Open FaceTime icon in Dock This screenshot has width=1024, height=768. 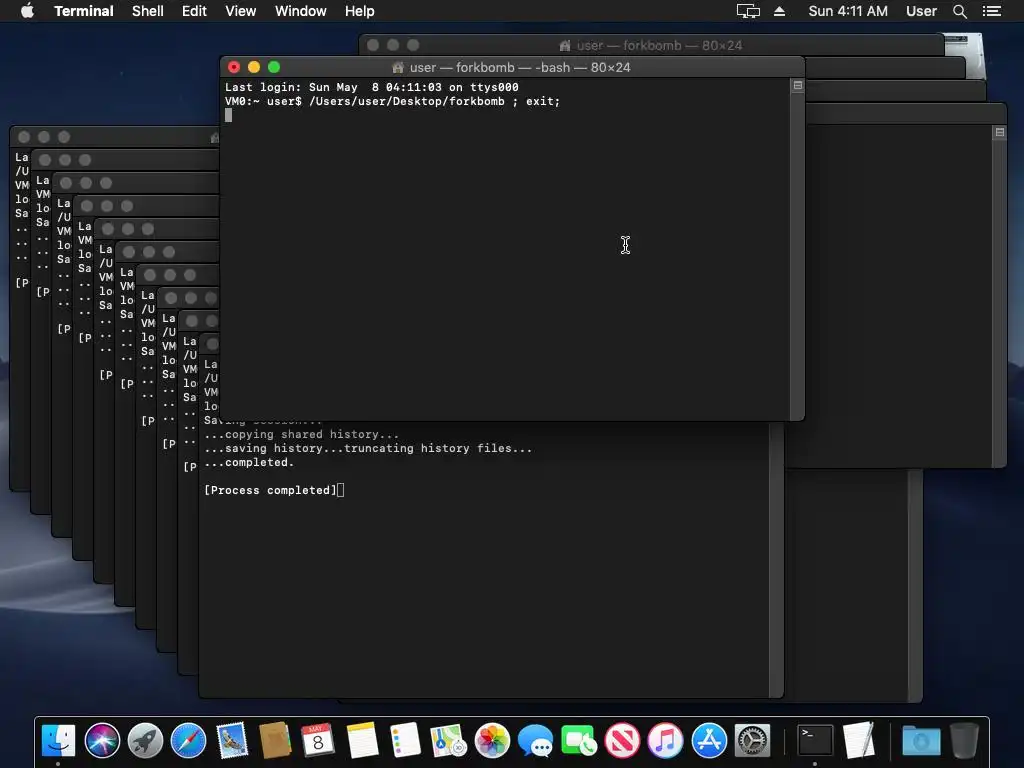point(579,741)
